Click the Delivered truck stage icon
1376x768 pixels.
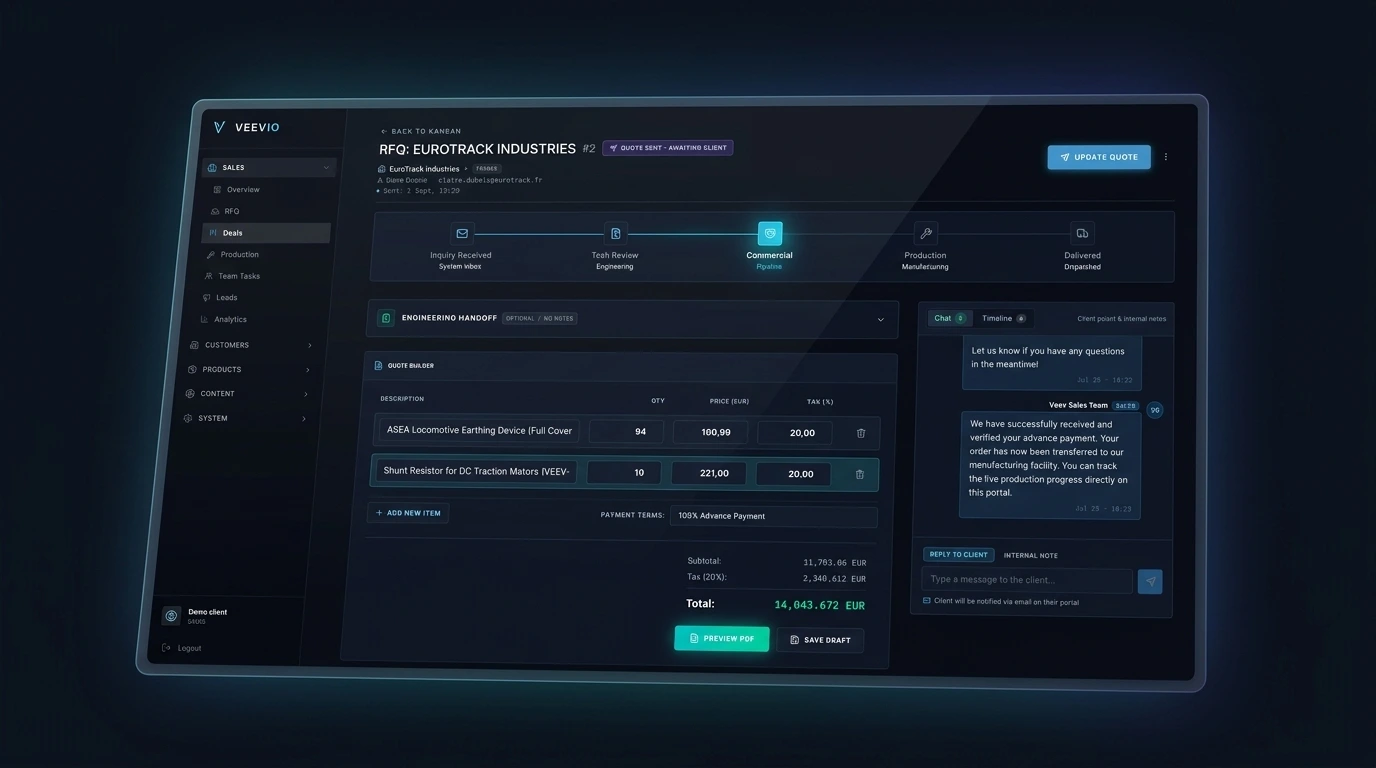(1082, 234)
